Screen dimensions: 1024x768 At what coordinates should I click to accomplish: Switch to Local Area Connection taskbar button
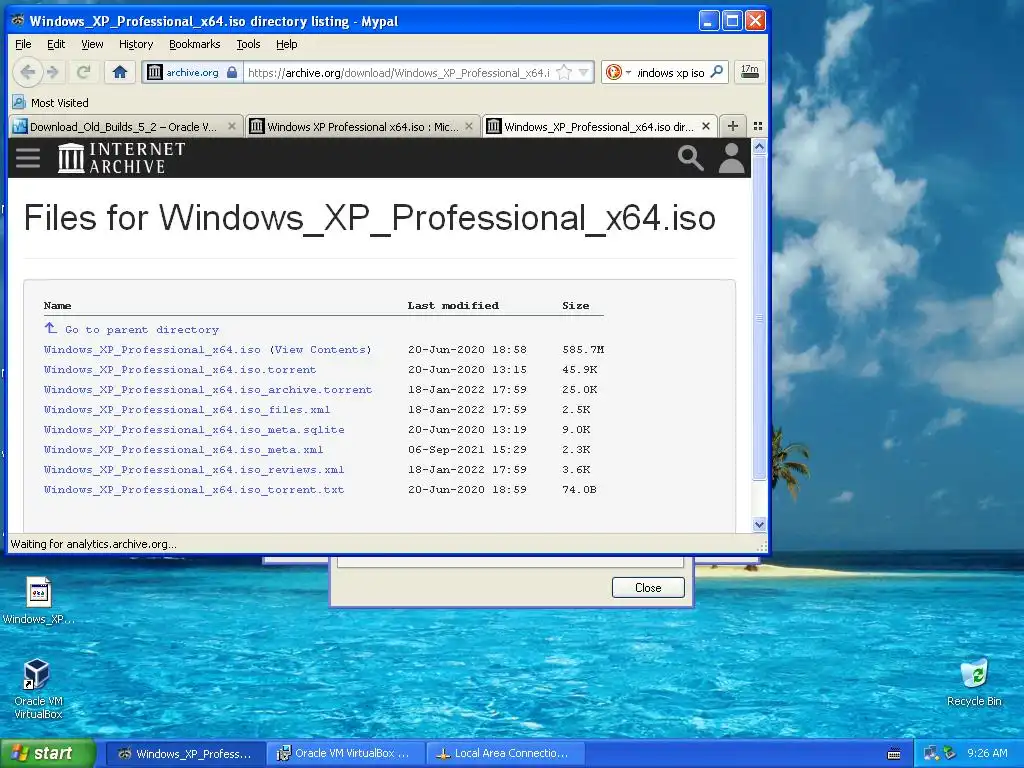504,754
